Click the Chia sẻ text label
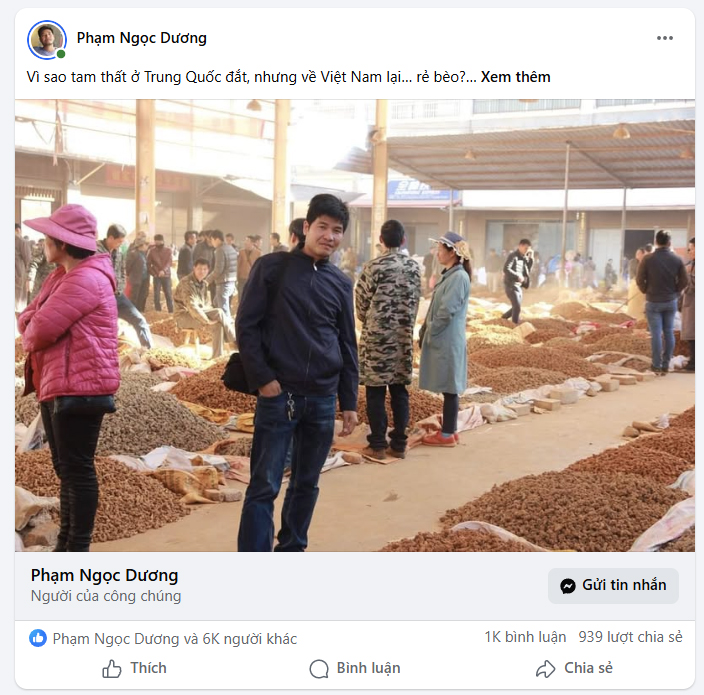This screenshot has height=695, width=704. pyautogui.click(x=588, y=668)
